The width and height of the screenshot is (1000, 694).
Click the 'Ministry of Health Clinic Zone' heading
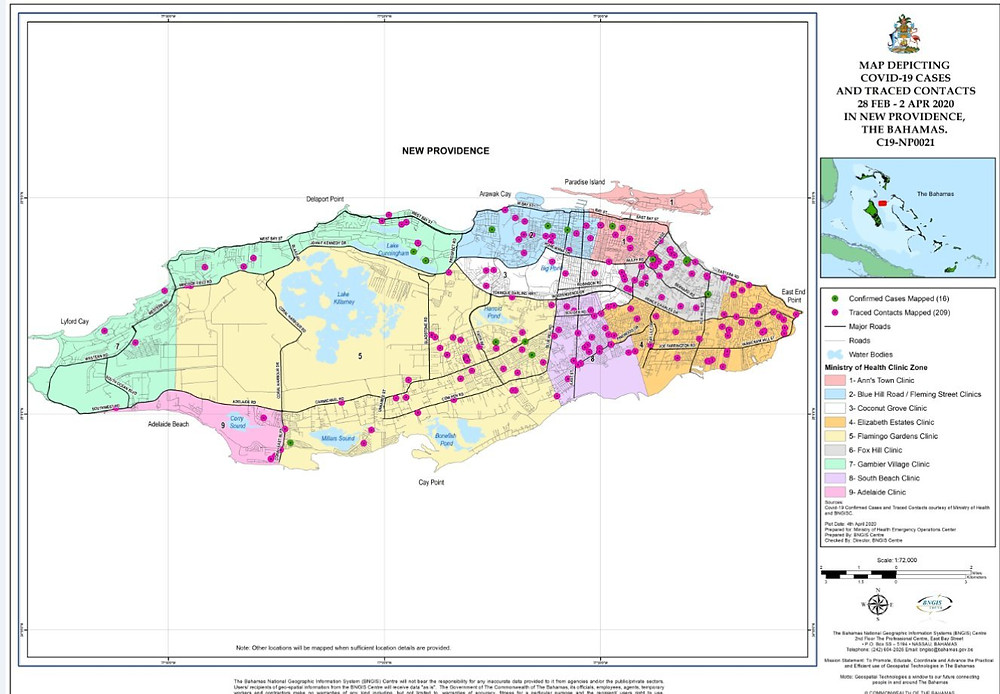(x=876, y=367)
